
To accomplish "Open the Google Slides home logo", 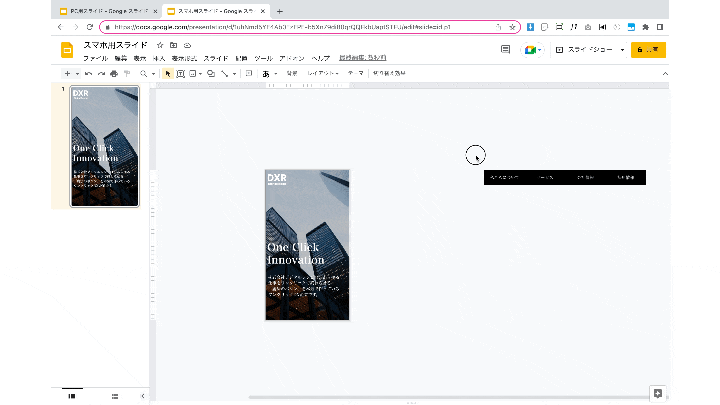I will [x=68, y=51].
